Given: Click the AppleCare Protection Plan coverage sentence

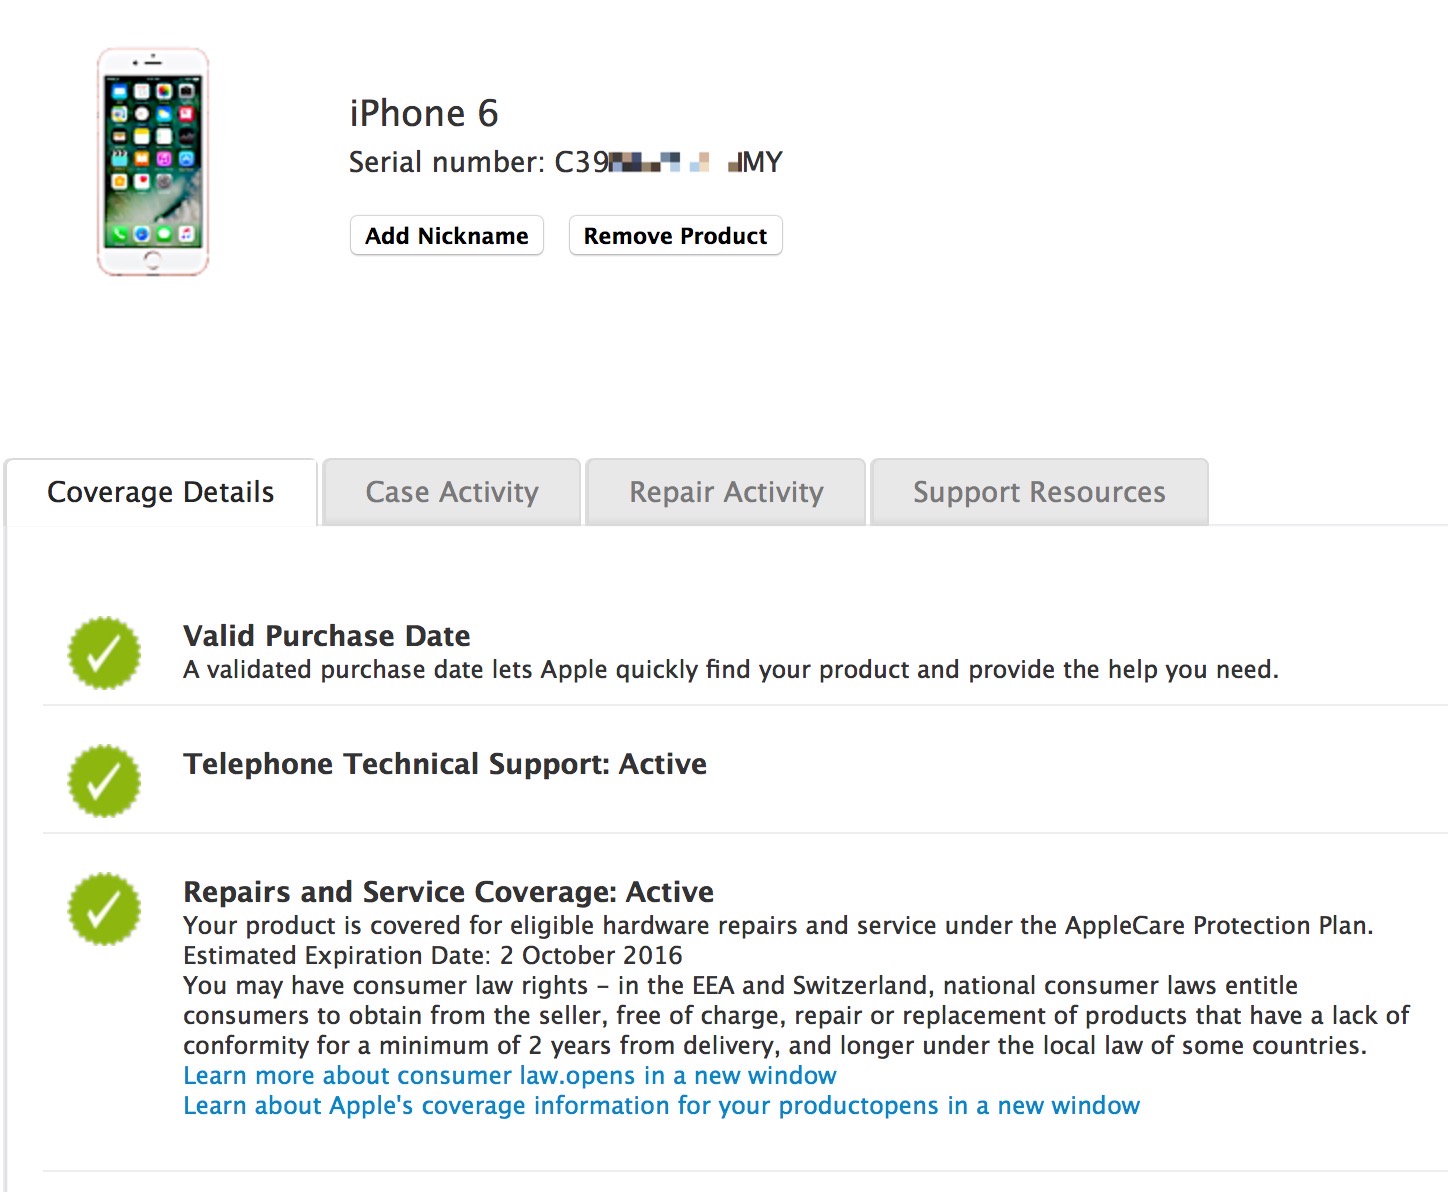Looking at the screenshot, I should [778, 926].
